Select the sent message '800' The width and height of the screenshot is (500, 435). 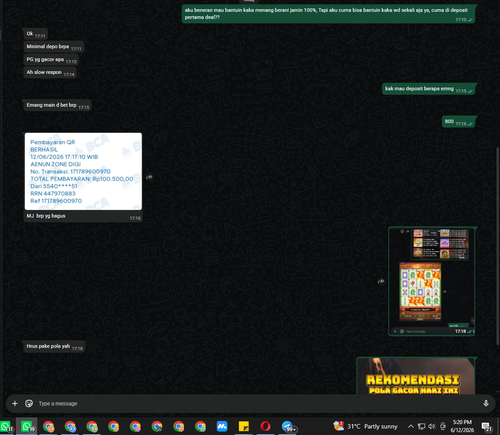[458, 122]
